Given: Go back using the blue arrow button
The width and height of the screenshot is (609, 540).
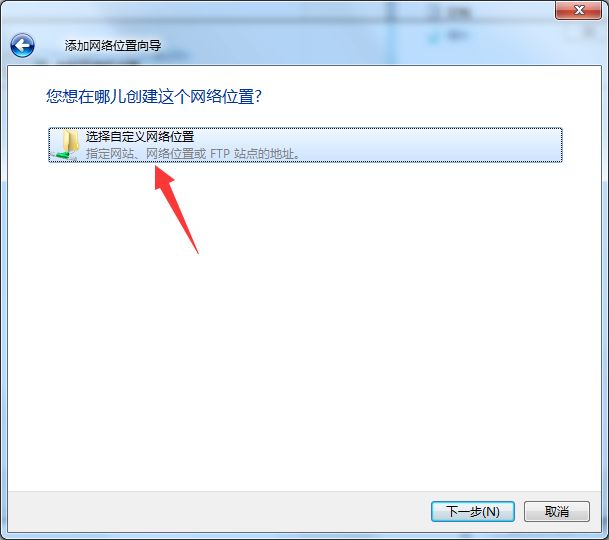Looking at the screenshot, I should [22, 45].
